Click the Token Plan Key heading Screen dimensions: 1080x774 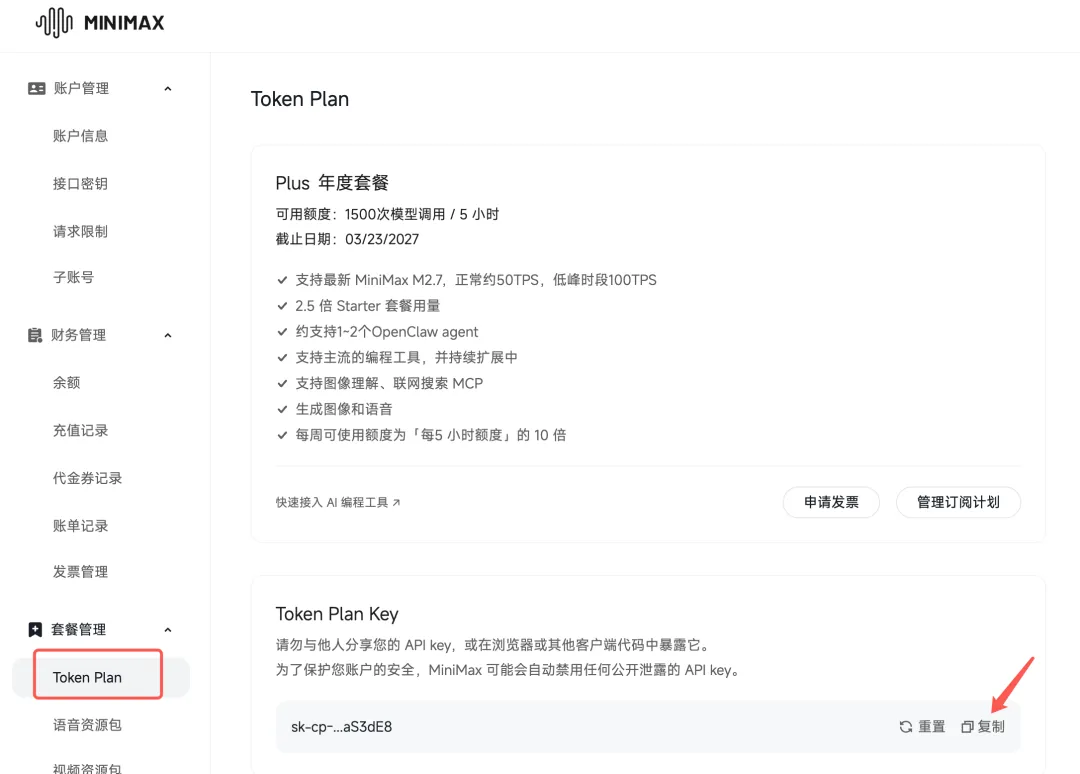(x=337, y=614)
